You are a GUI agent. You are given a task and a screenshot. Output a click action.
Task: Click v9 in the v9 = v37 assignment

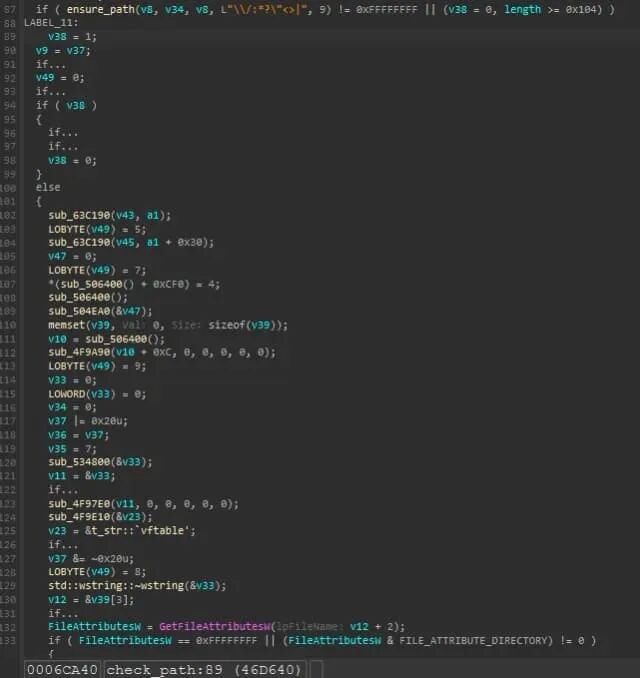coord(42,51)
